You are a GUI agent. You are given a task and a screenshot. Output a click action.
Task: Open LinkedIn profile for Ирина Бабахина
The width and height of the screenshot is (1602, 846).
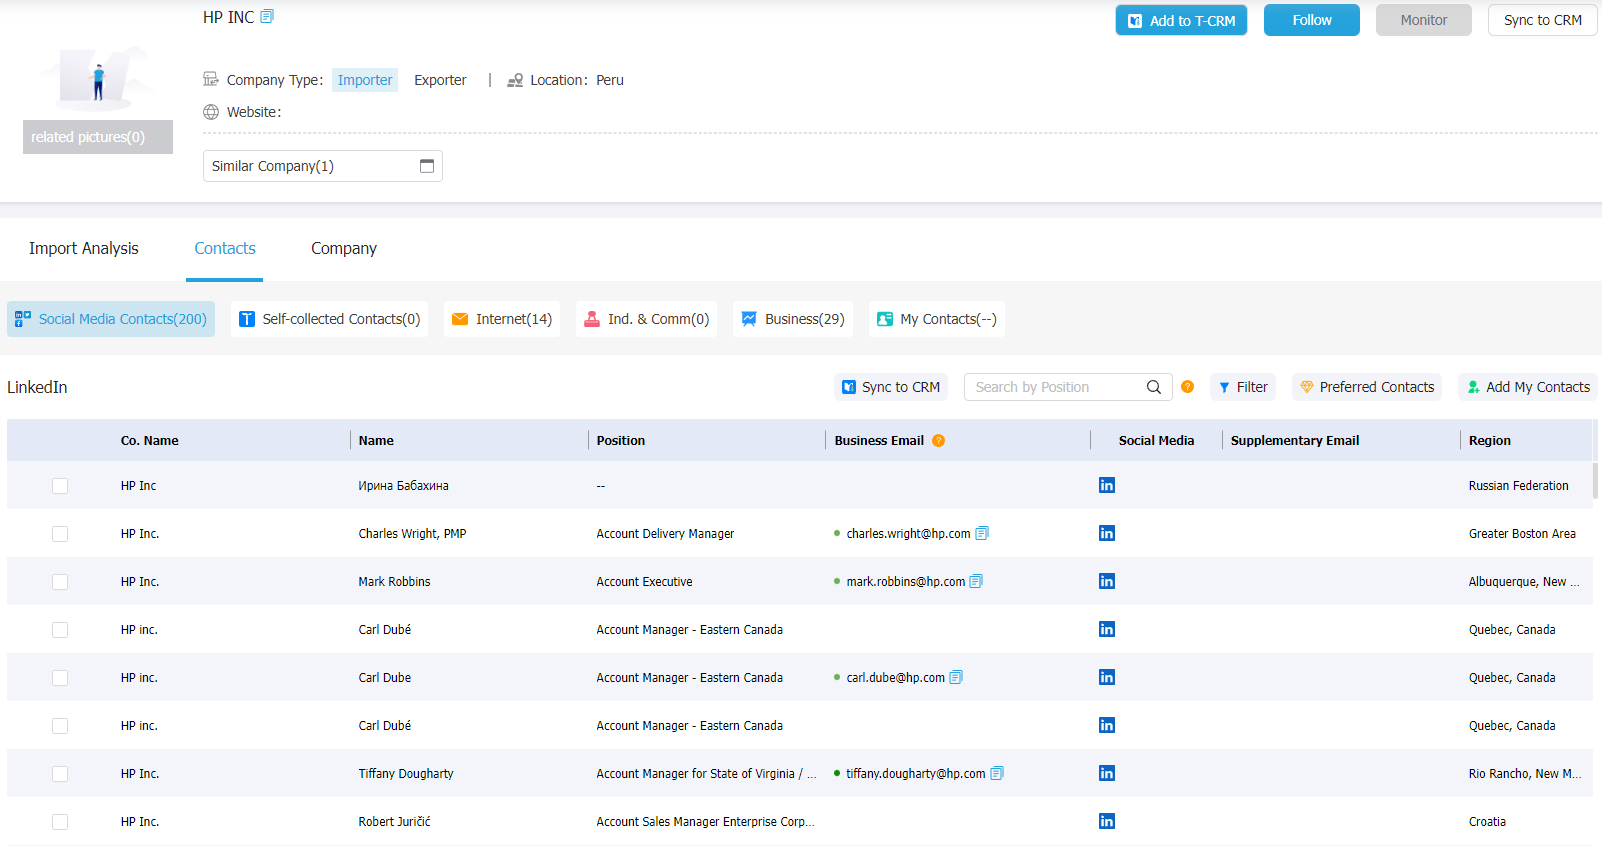click(1106, 485)
